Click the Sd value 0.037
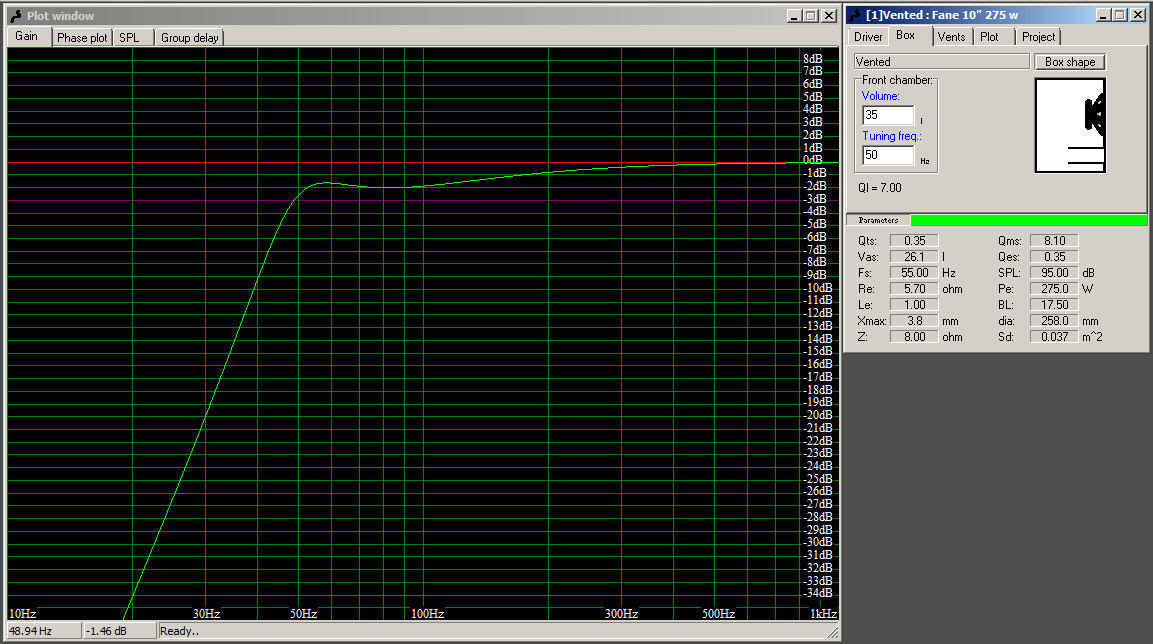This screenshot has height=644, width=1153. tap(1054, 337)
